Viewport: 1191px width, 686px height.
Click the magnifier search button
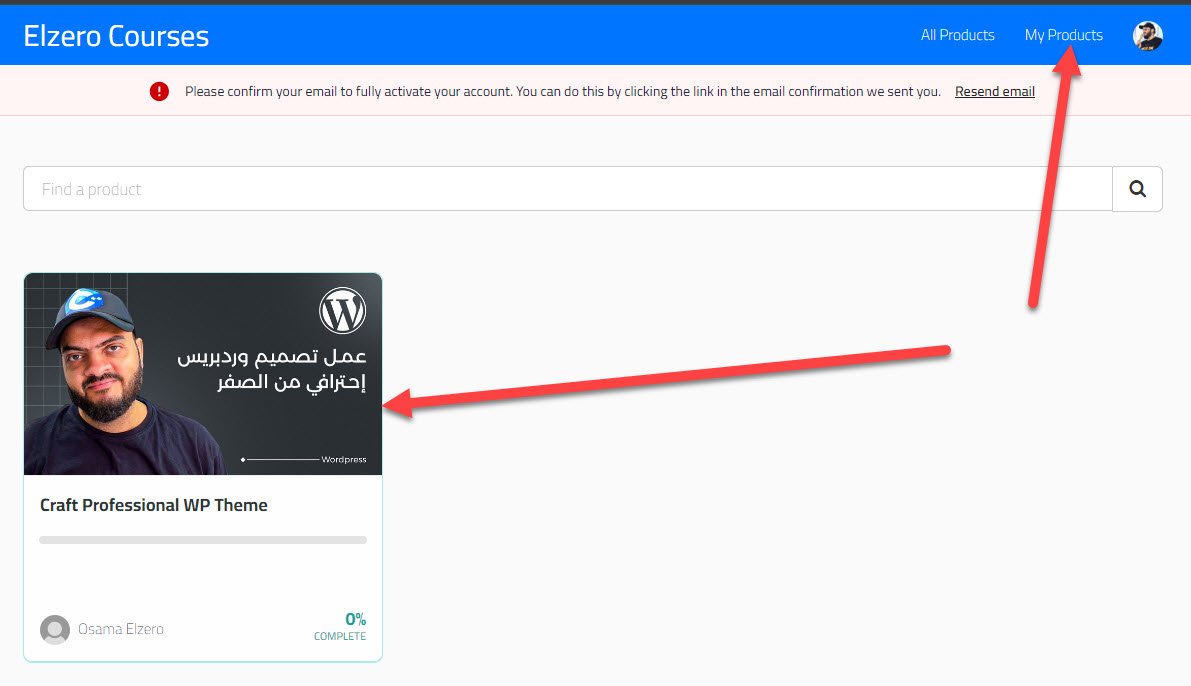pyautogui.click(x=1137, y=188)
